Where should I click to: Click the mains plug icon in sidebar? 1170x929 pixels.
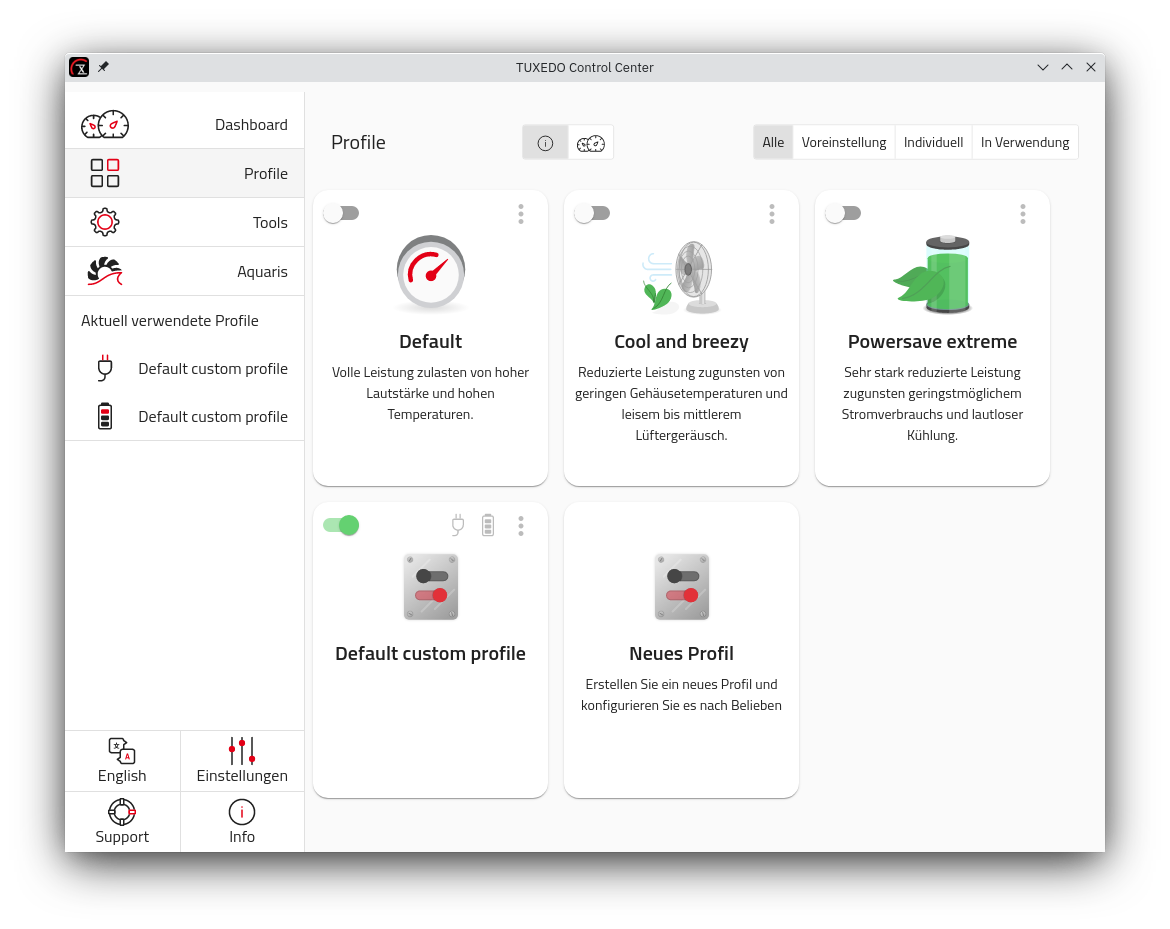(x=105, y=369)
